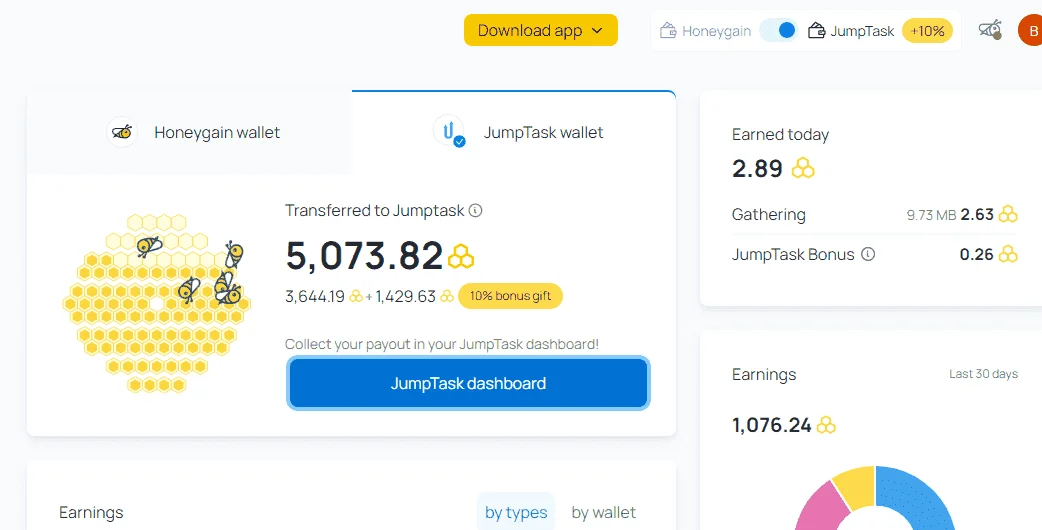Viewport: 1042px width, 530px height.
Task: Click the bee logo on Honeygain wallet tab
Action: (122, 132)
